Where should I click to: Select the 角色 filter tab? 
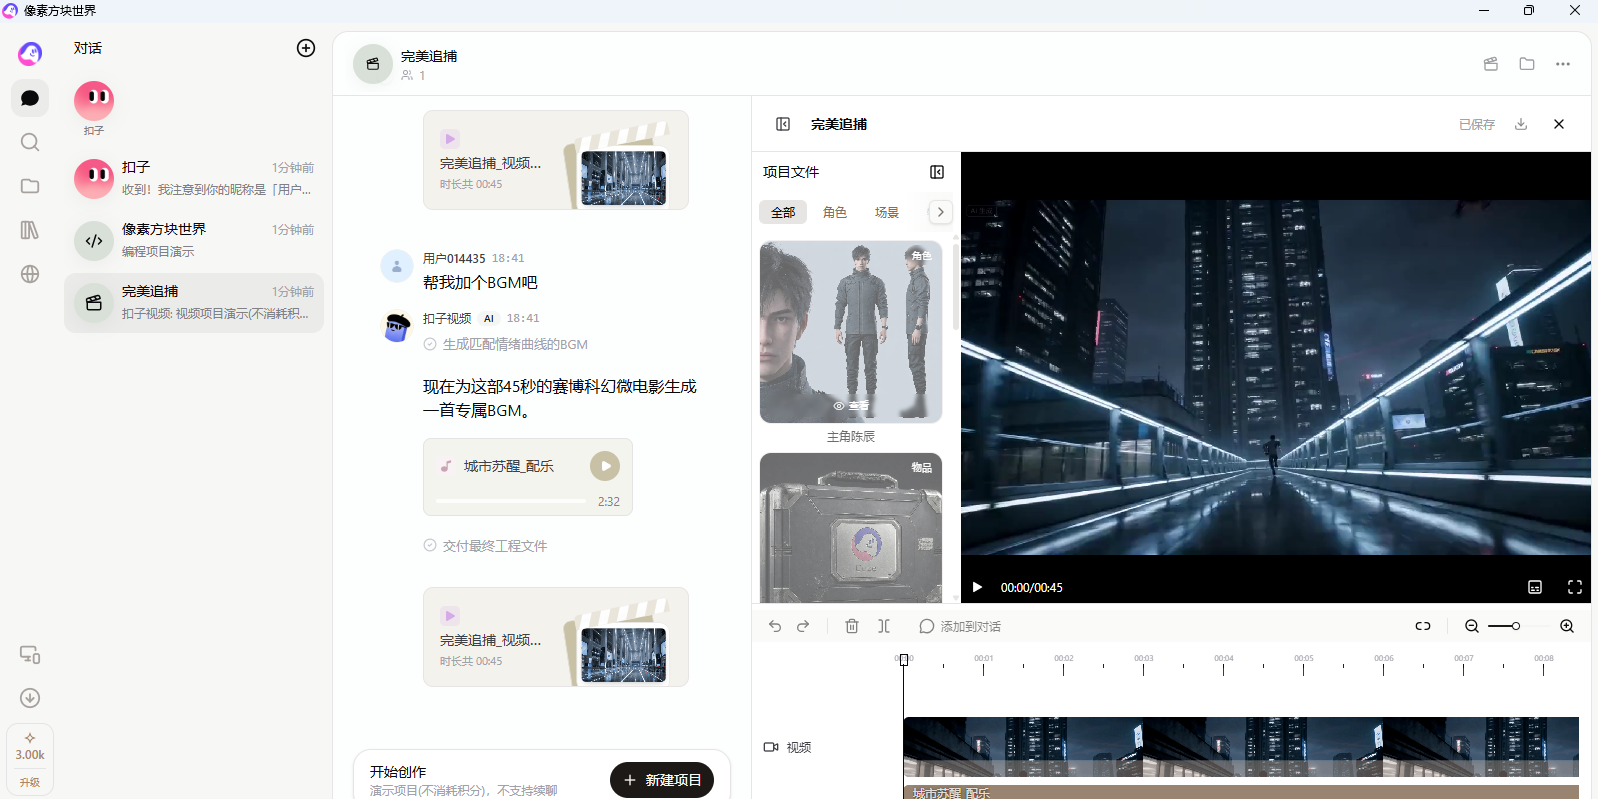(x=835, y=212)
